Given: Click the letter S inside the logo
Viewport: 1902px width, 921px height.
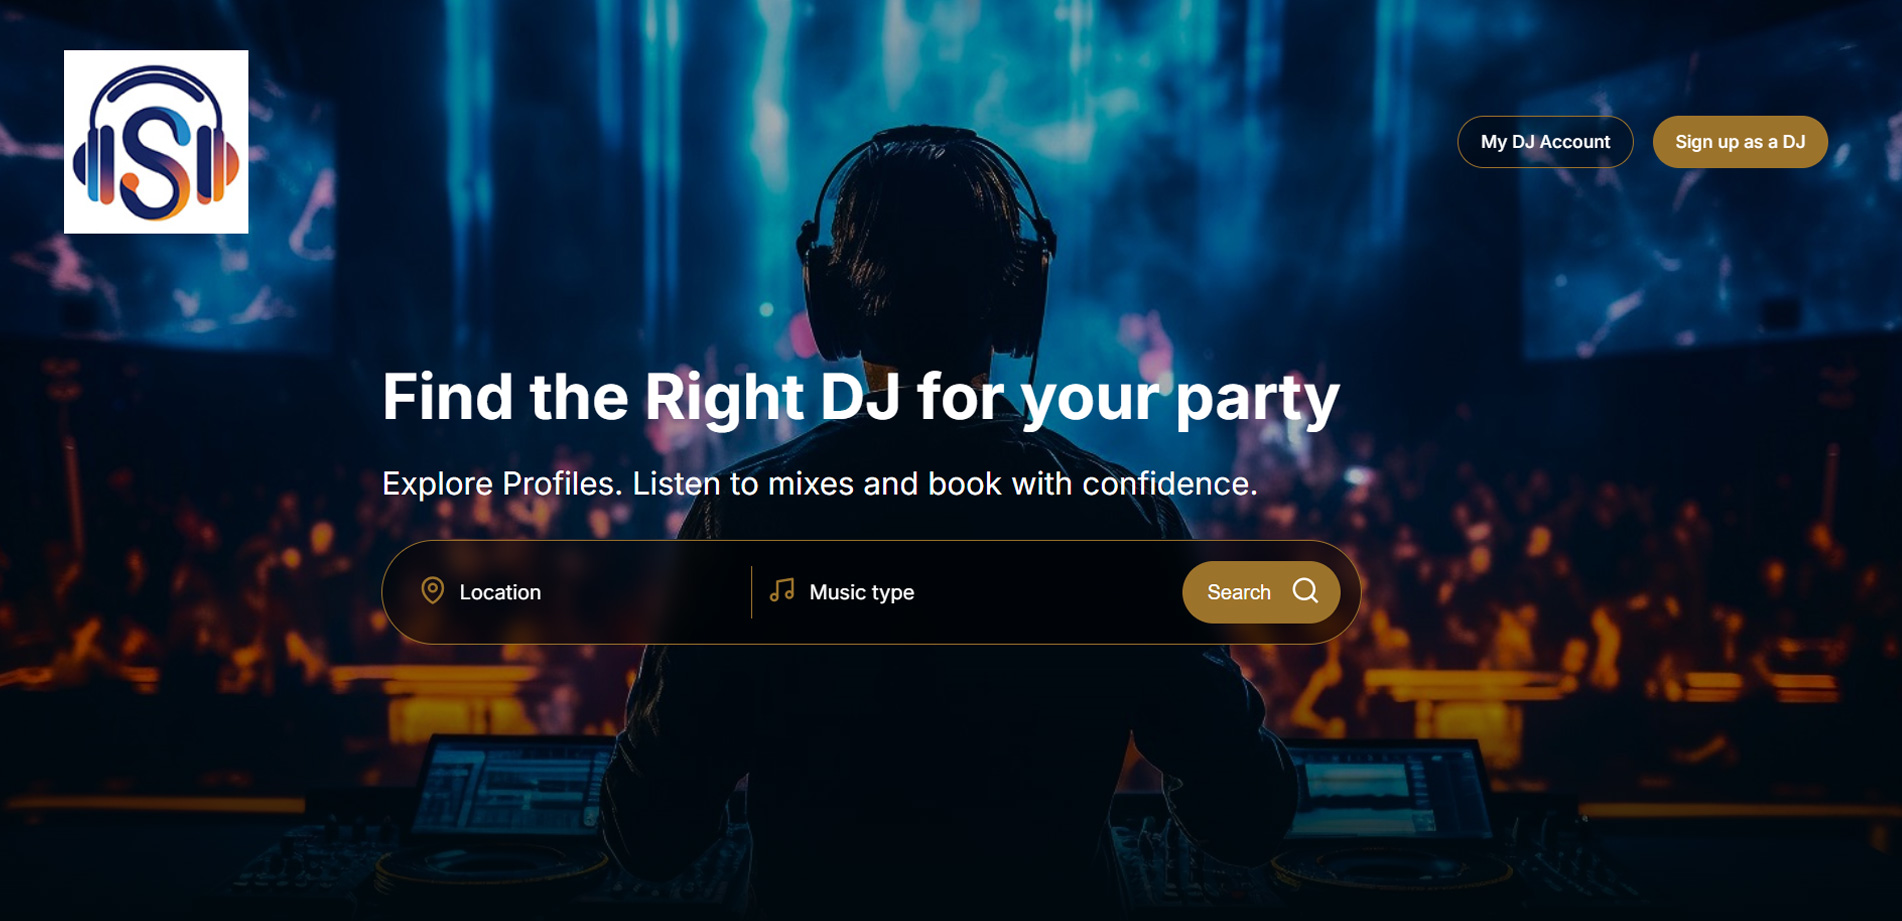Looking at the screenshot, I should (x=156, y=160).
